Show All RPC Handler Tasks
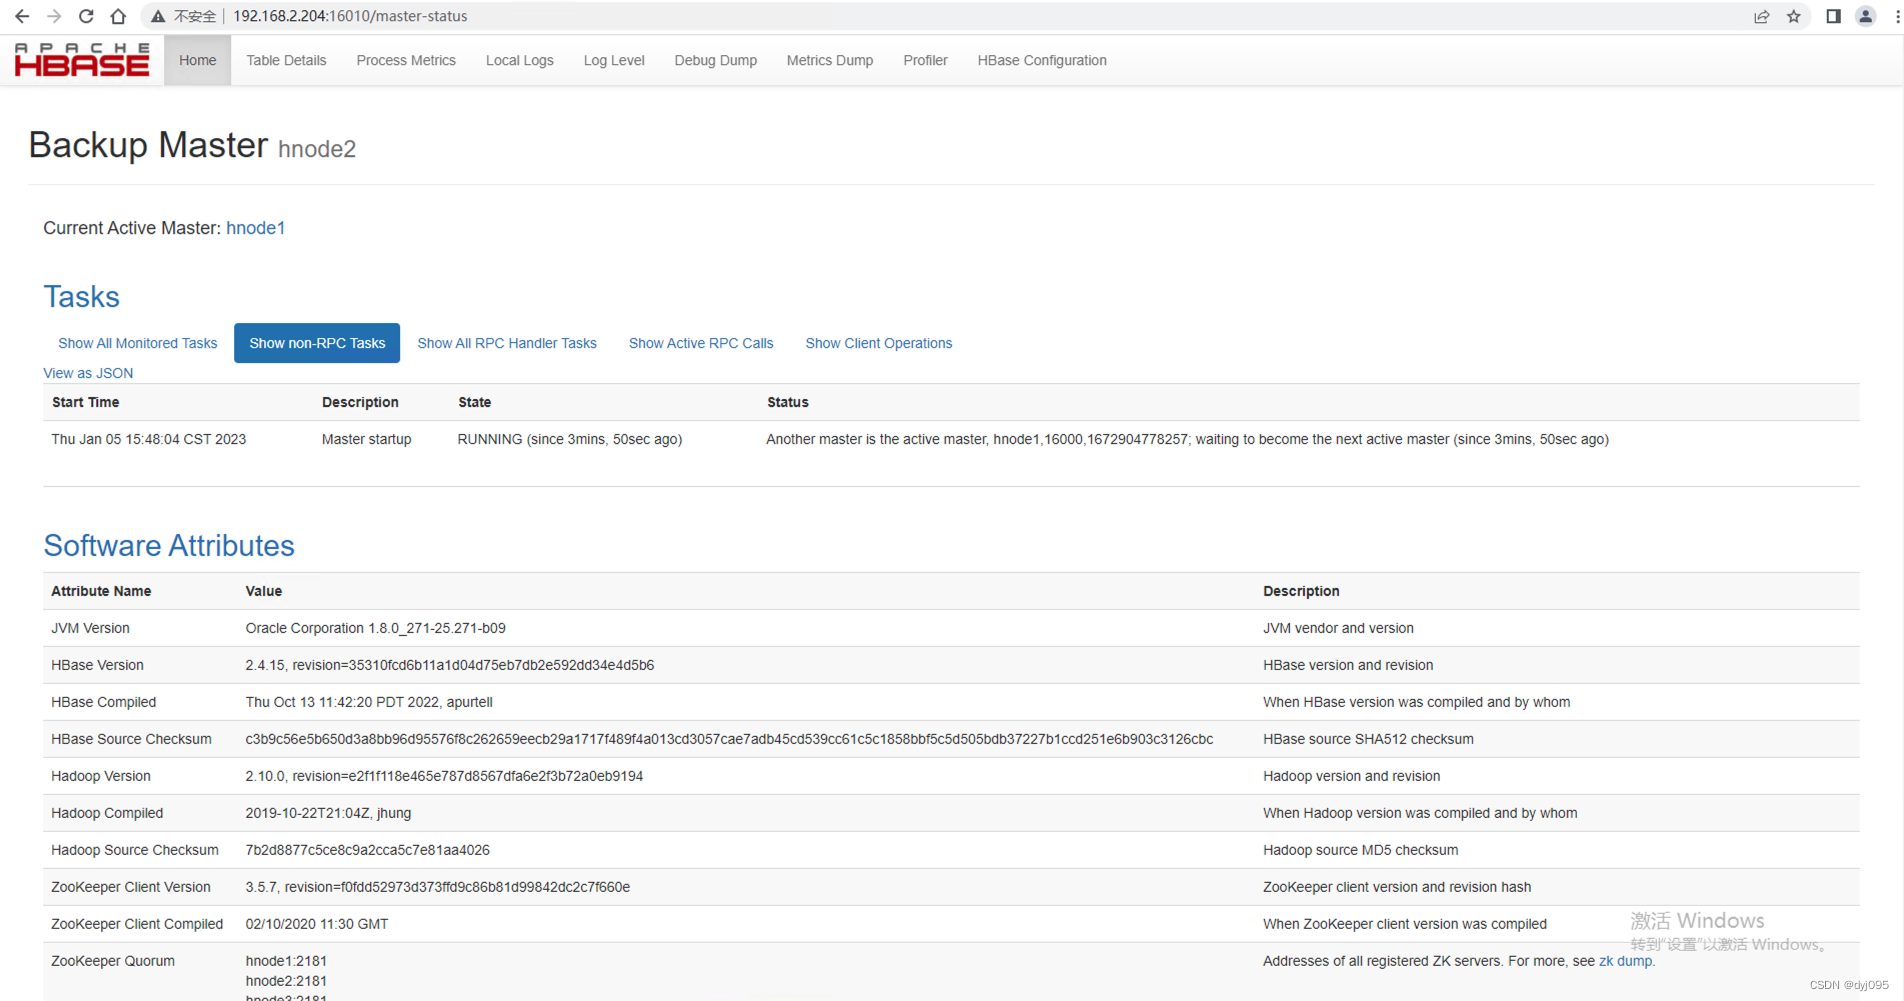Viewport: 1904px width, 1001px height. point(506,343)
